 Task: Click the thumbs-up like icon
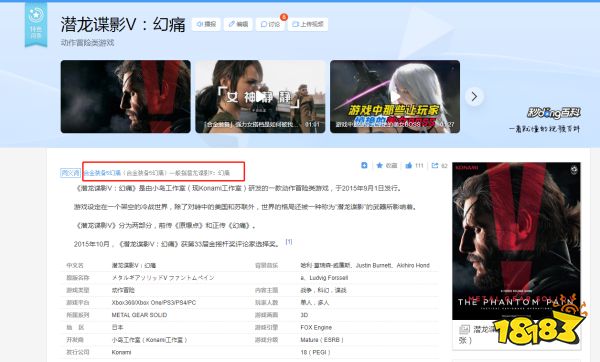coord(409,165)
